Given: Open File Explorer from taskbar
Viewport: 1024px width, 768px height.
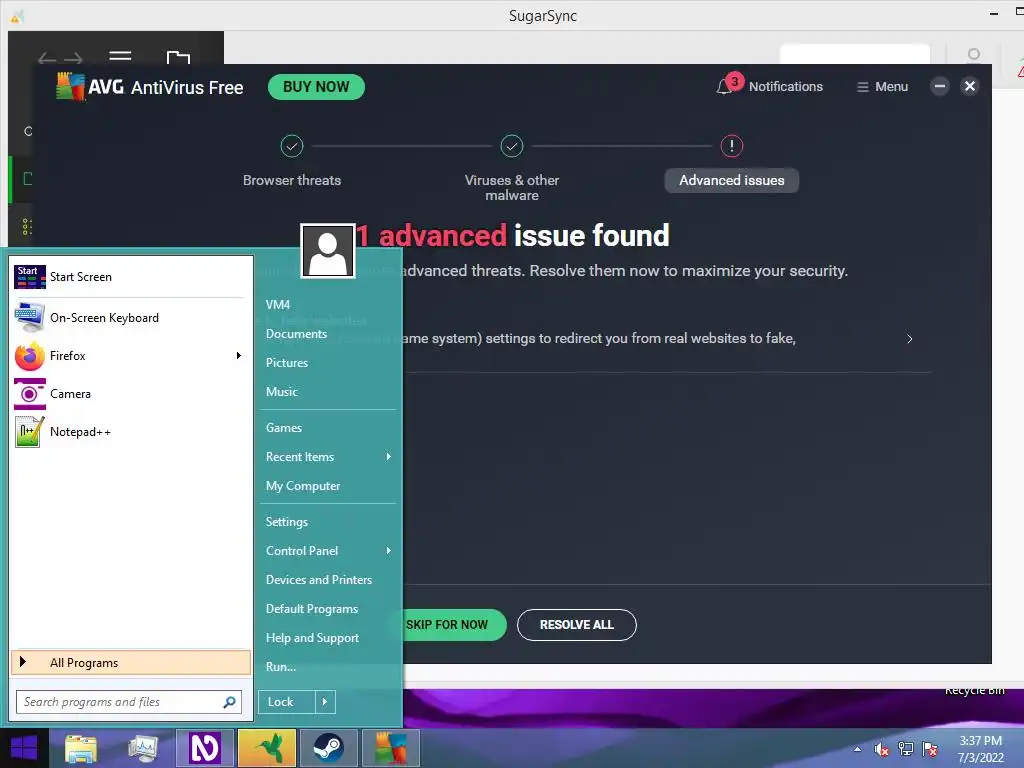Looking at the screenshot, I should point(81,749).
